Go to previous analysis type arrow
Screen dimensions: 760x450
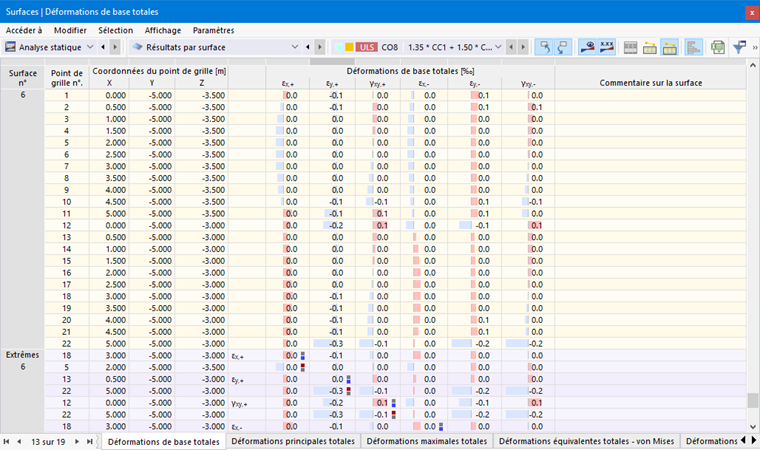[x=103, y=47]
